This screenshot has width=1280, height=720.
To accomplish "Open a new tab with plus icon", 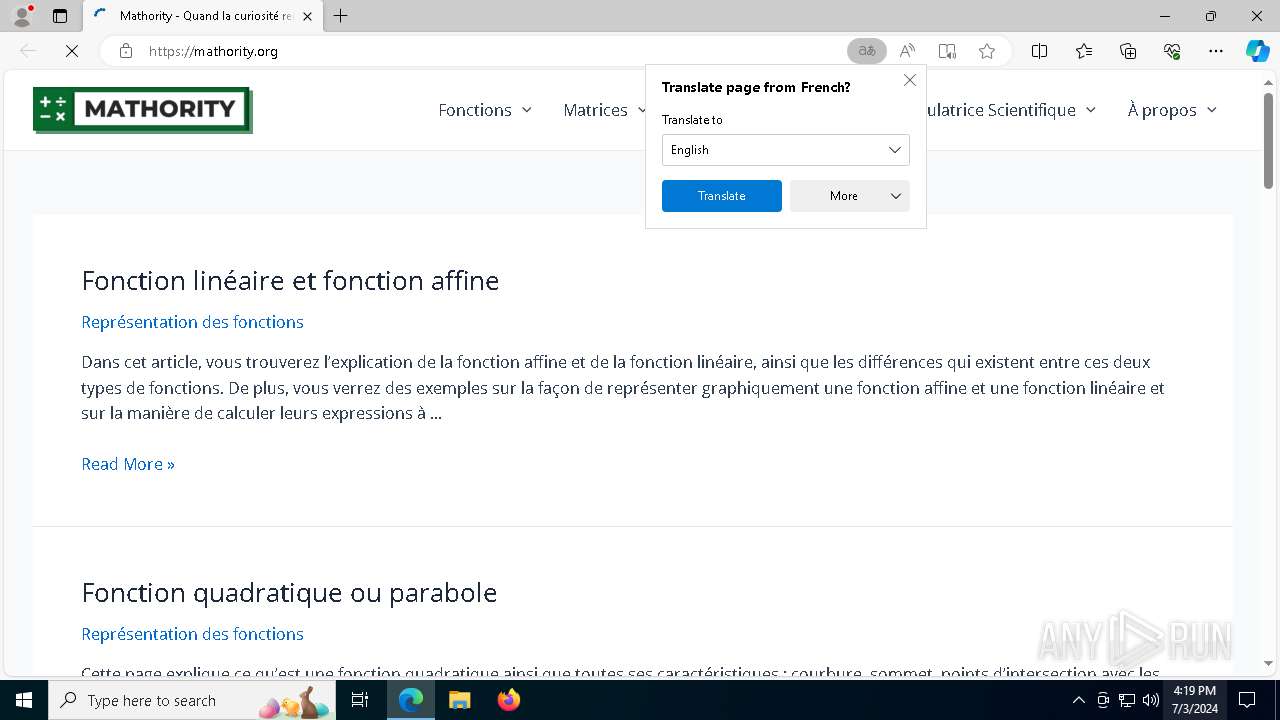I will click(341, 16).
